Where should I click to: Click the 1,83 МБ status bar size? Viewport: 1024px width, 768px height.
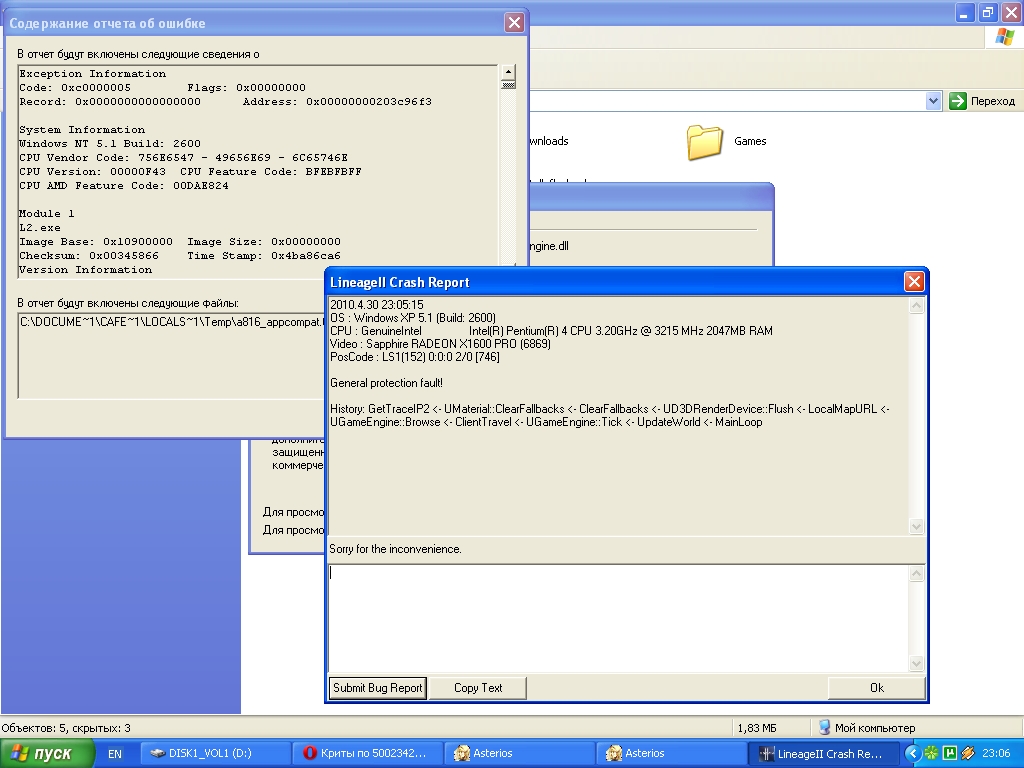[x=757, y=728]
